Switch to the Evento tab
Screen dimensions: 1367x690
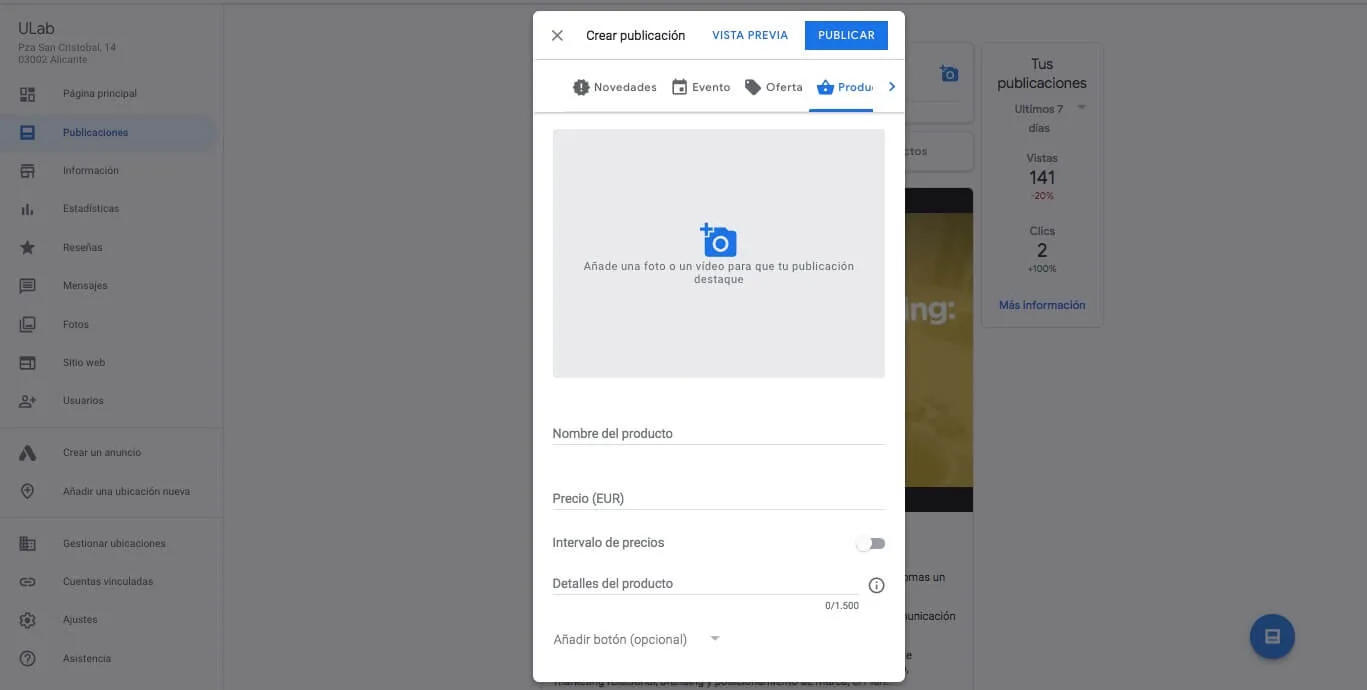[700, 87]
